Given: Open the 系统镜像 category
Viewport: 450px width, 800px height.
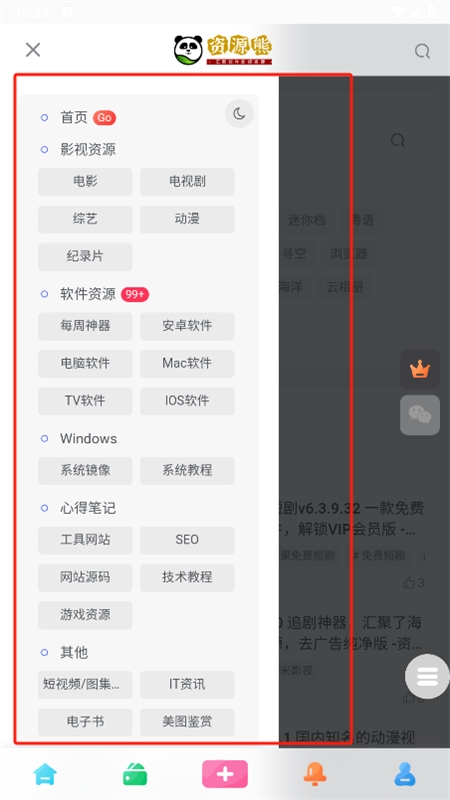Looking at the screenshot, I should (85, 470).
